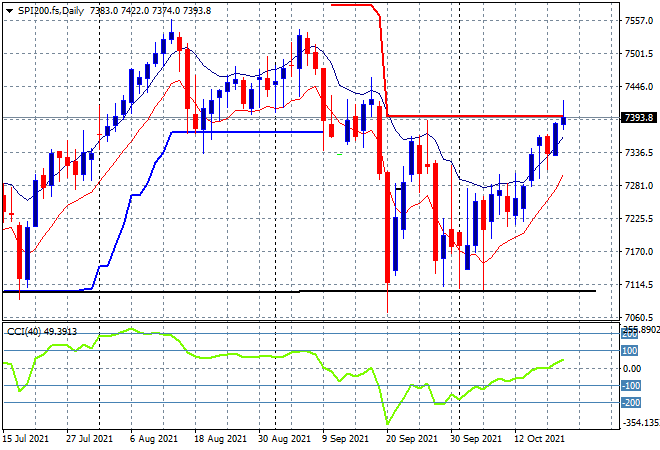Screen dimensions: 660x450
Task: Click the current price label 7393.8
Action: 639,118
